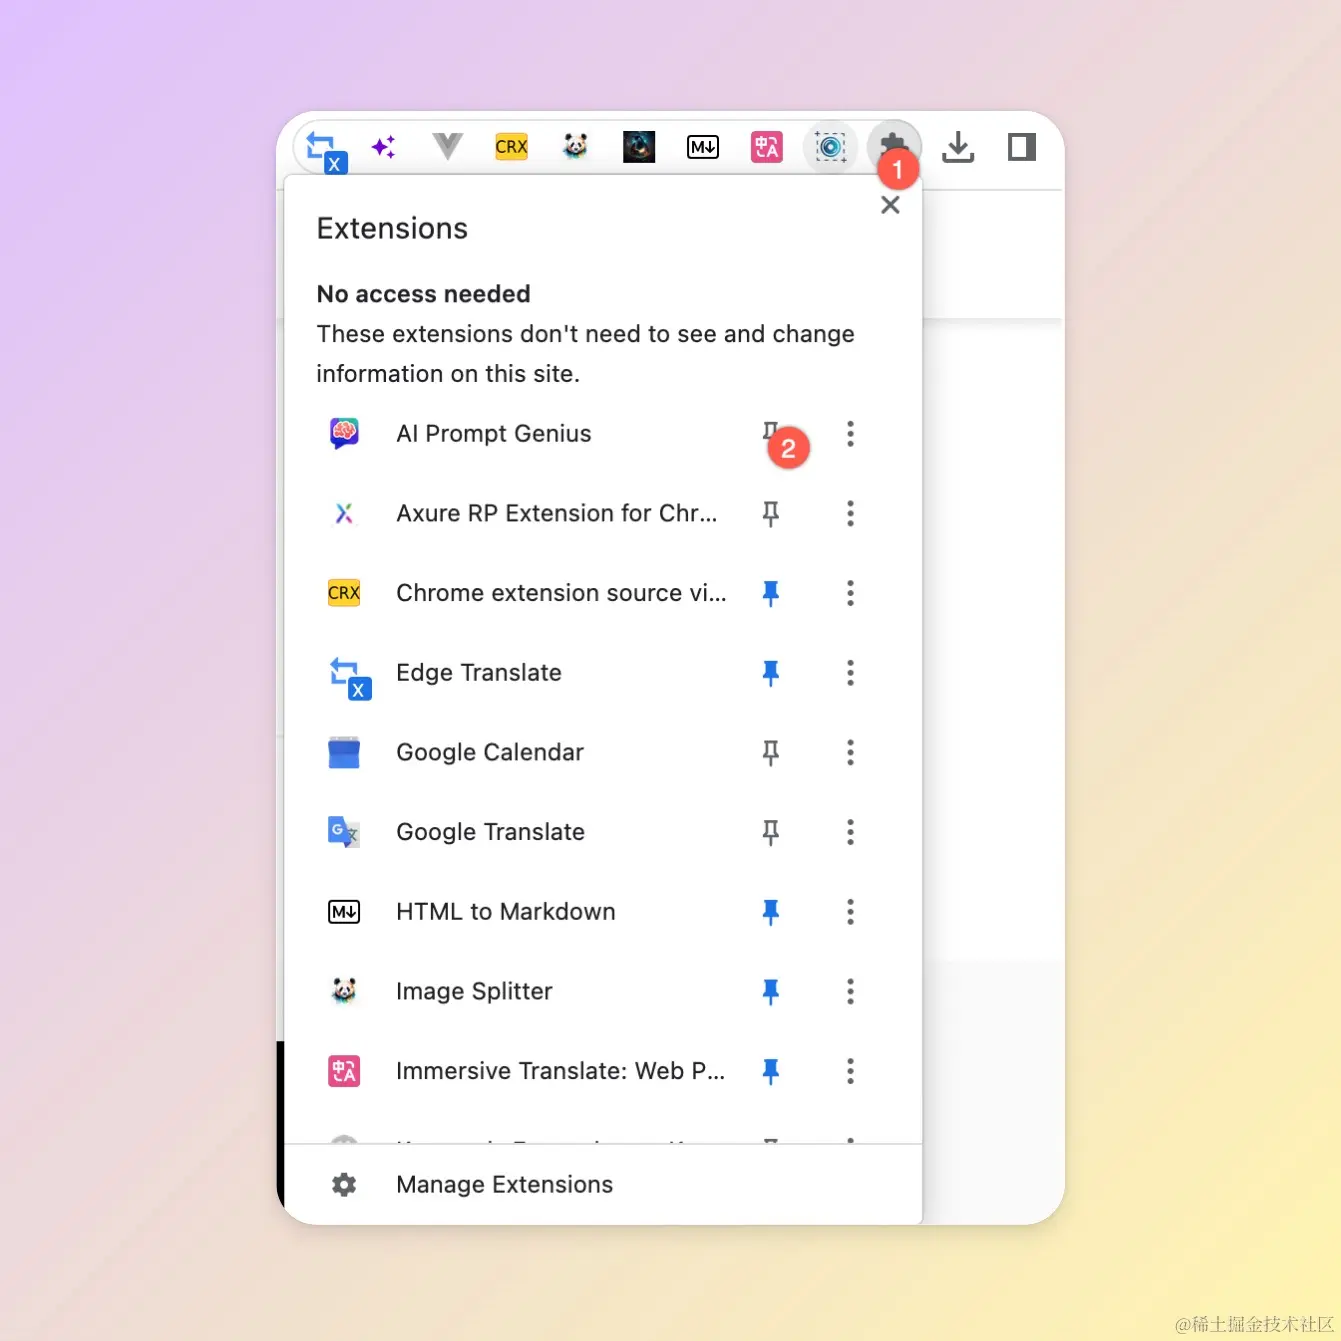Click the panda Image Splitter toolbar icon
Screen dimensions: 1341x1341
click(575, 147)
